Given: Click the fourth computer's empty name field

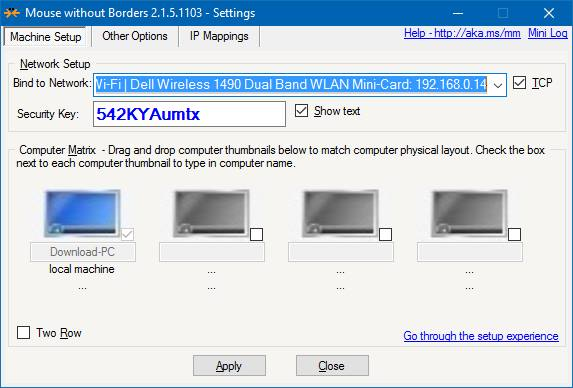Looking at the screenshot, I should [470, 252].
